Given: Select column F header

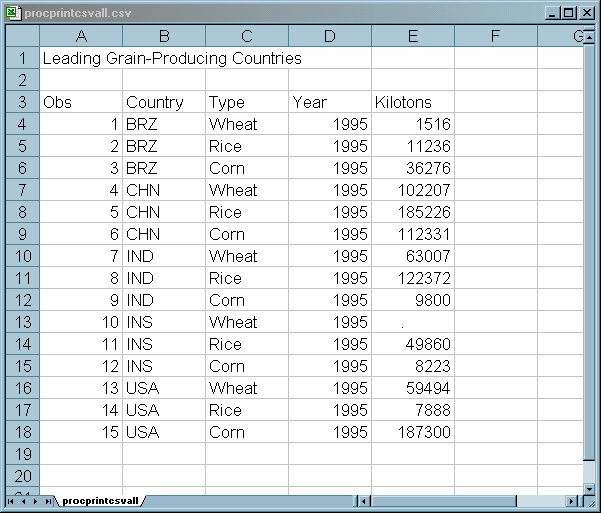Looking at the screenshot, I should pyautogui.click(x=496, y=36).
